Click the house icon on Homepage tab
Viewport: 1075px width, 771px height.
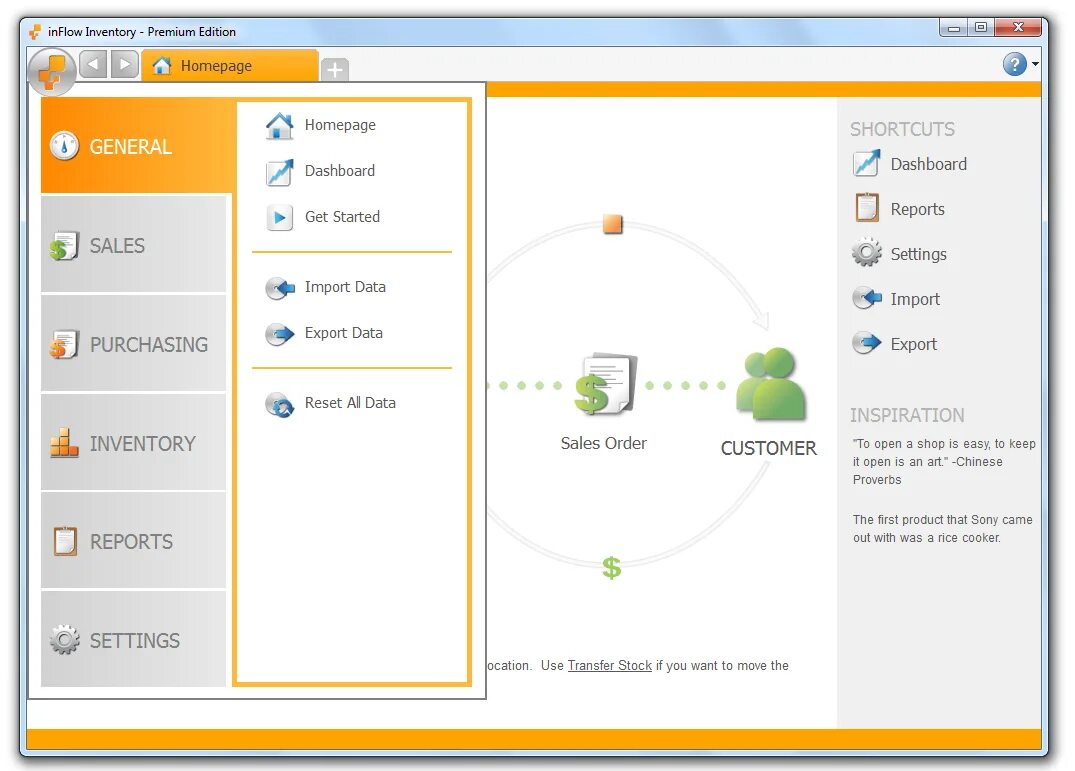coord(162,65)
